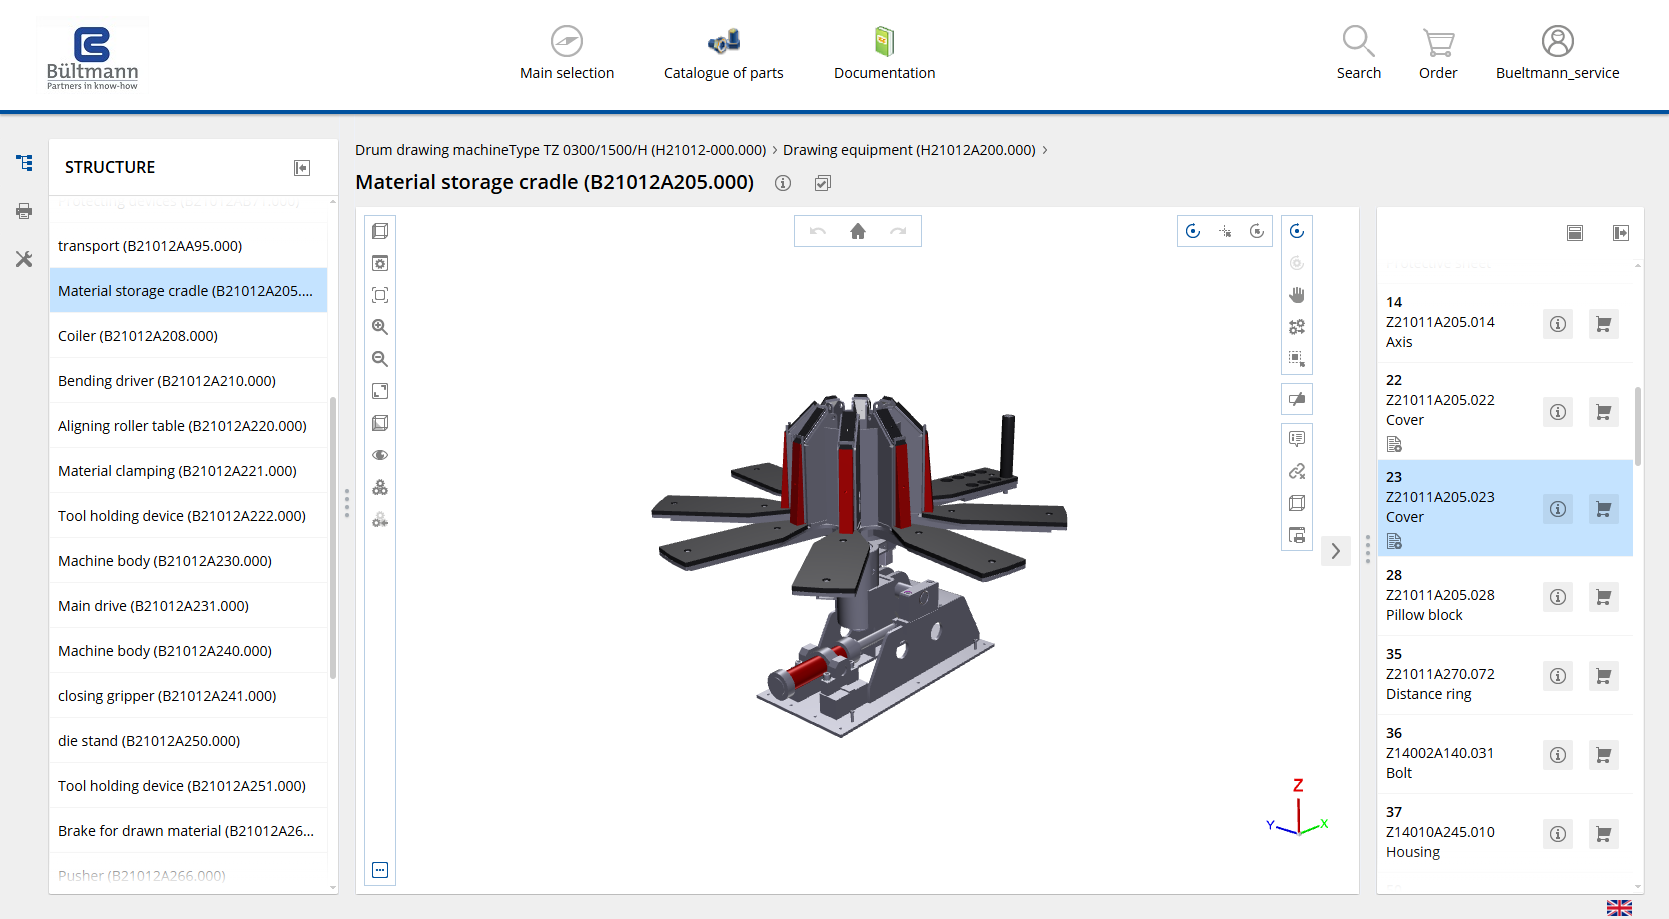Add part 35 Distance ring to cart
This screenshot has height=919, width=1669.
point(1604,676)
